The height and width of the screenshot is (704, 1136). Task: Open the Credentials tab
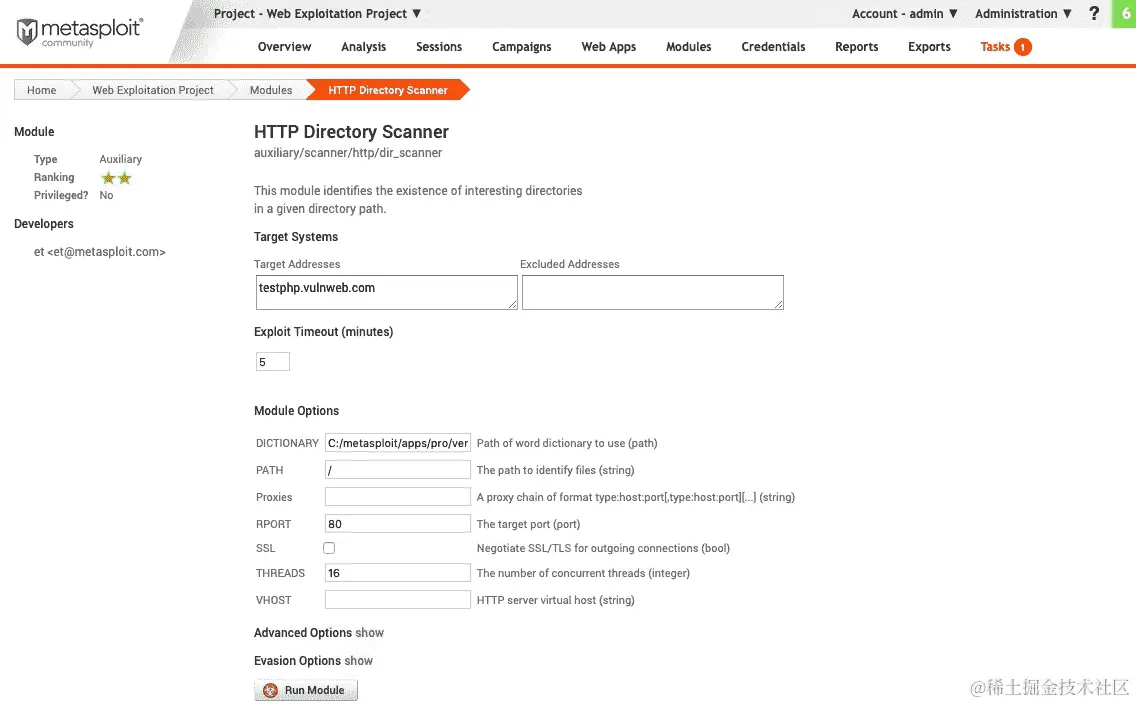tap(773, 46)
